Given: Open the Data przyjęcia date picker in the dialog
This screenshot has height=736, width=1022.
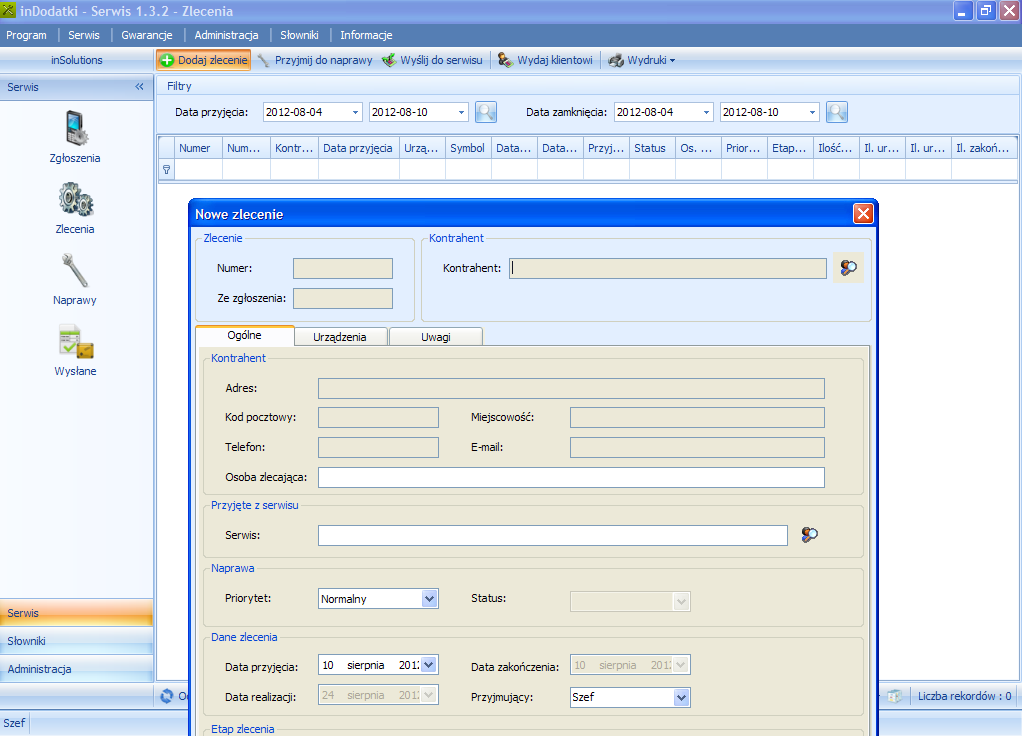Looking at the screenshot, I should click(x=428, y=665).
